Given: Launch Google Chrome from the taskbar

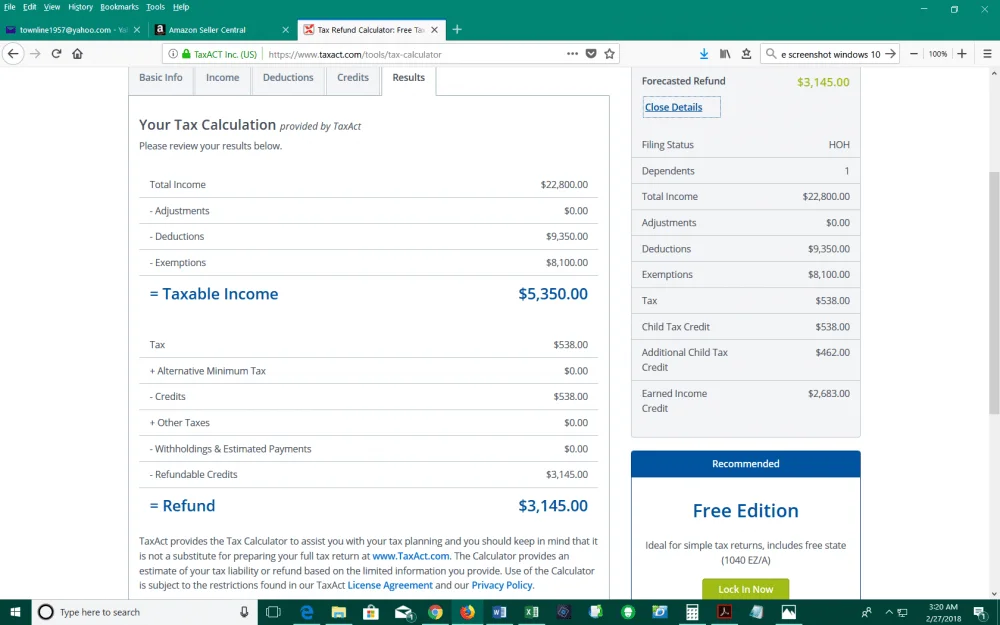Looking at the screenshot, I should pyautogui.click(x=435, y=612).
